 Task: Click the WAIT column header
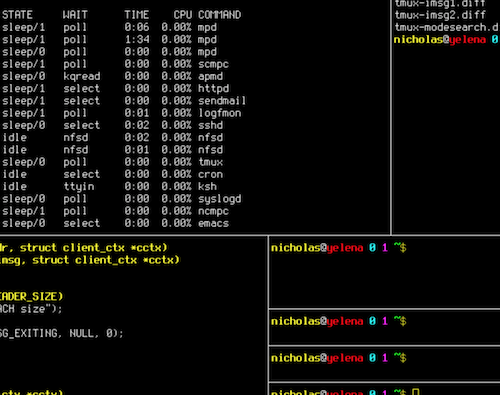(x=75, y=15)
